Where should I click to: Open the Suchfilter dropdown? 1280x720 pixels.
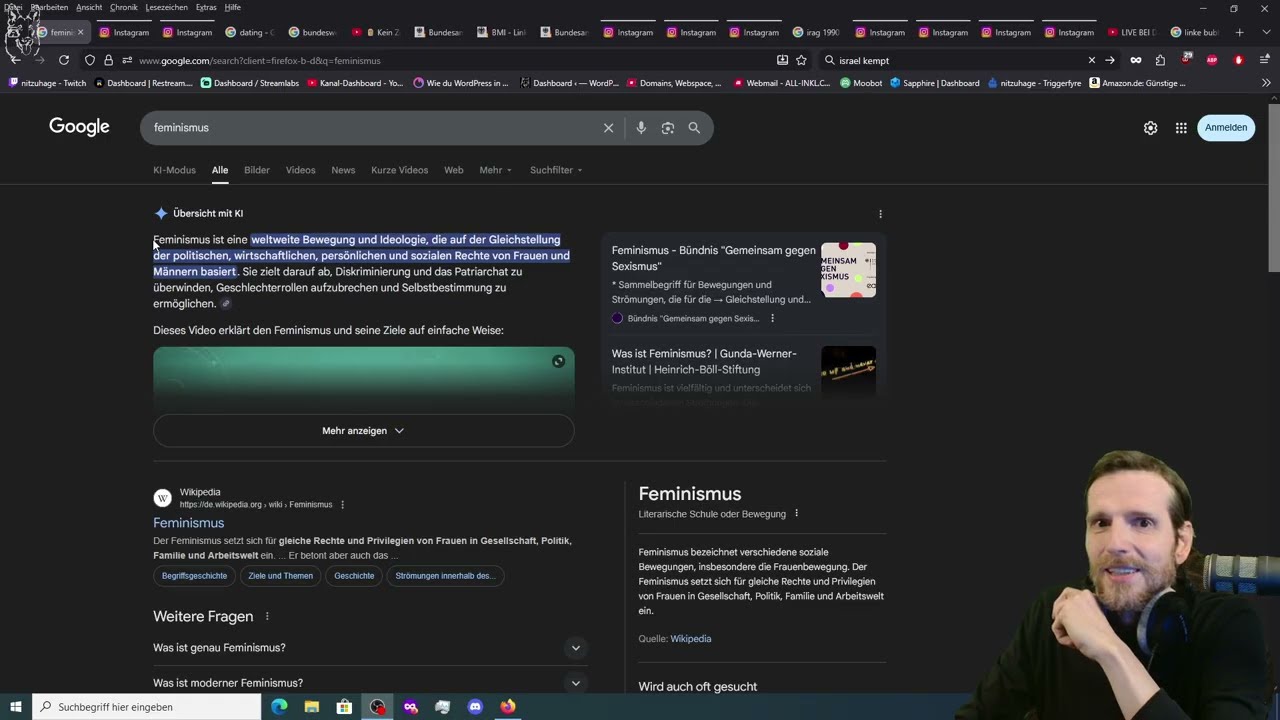(556, 170)
